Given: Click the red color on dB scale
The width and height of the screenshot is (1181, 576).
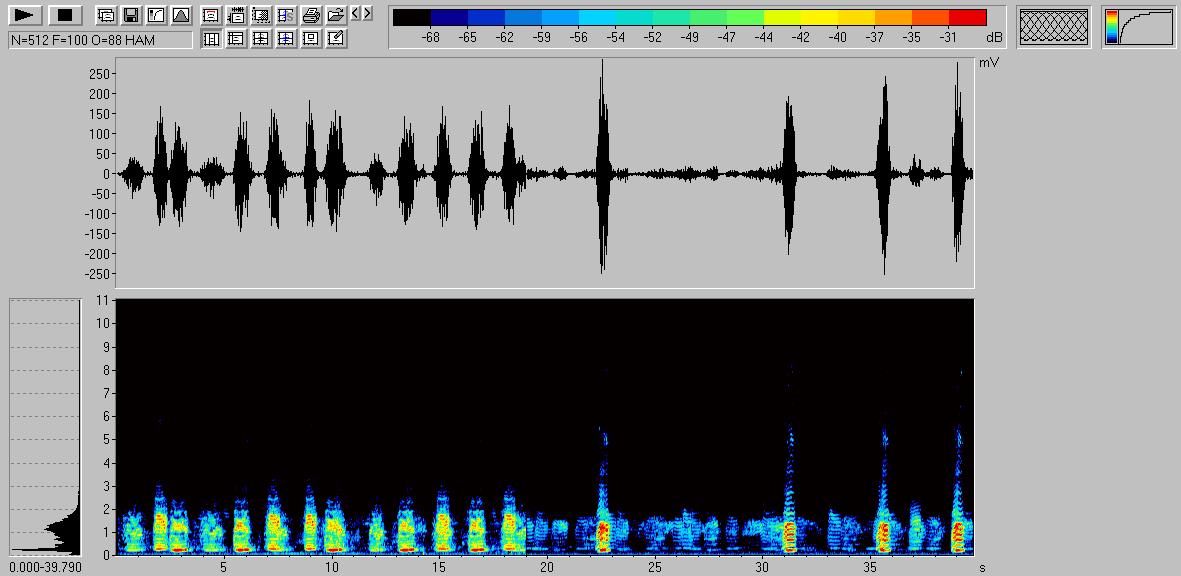Looking at the screenshot, I should pyautogui.click(x=967, y=17).
